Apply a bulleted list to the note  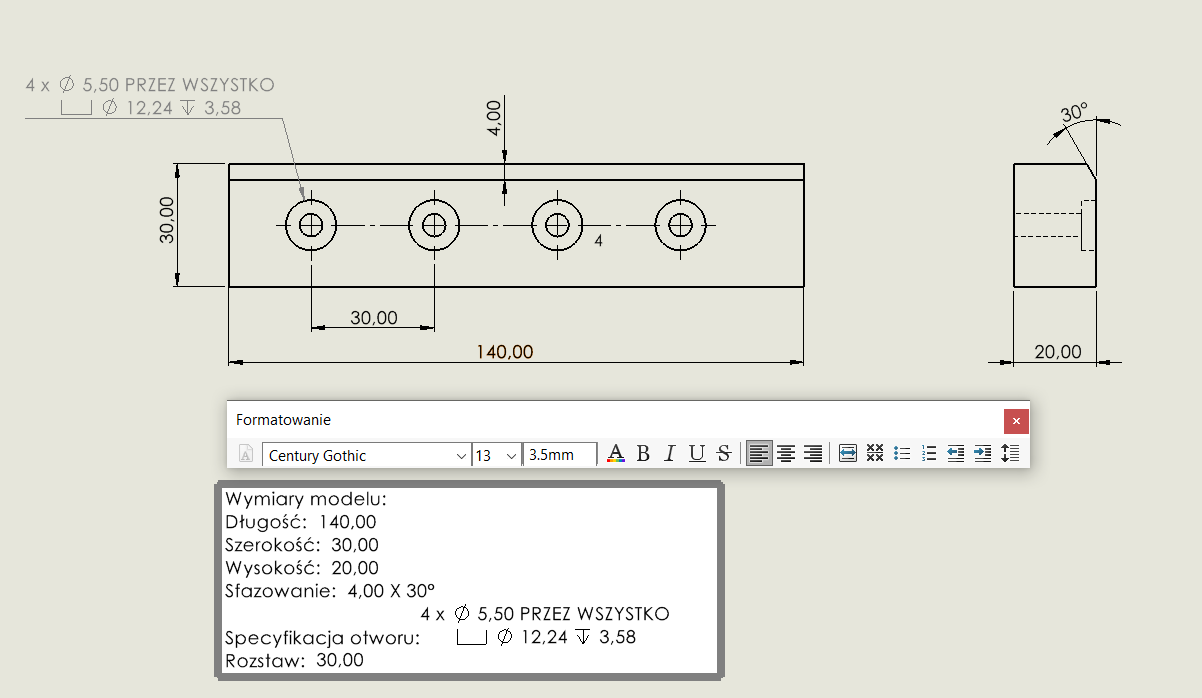pyautogui.click(x=902, y=454)
